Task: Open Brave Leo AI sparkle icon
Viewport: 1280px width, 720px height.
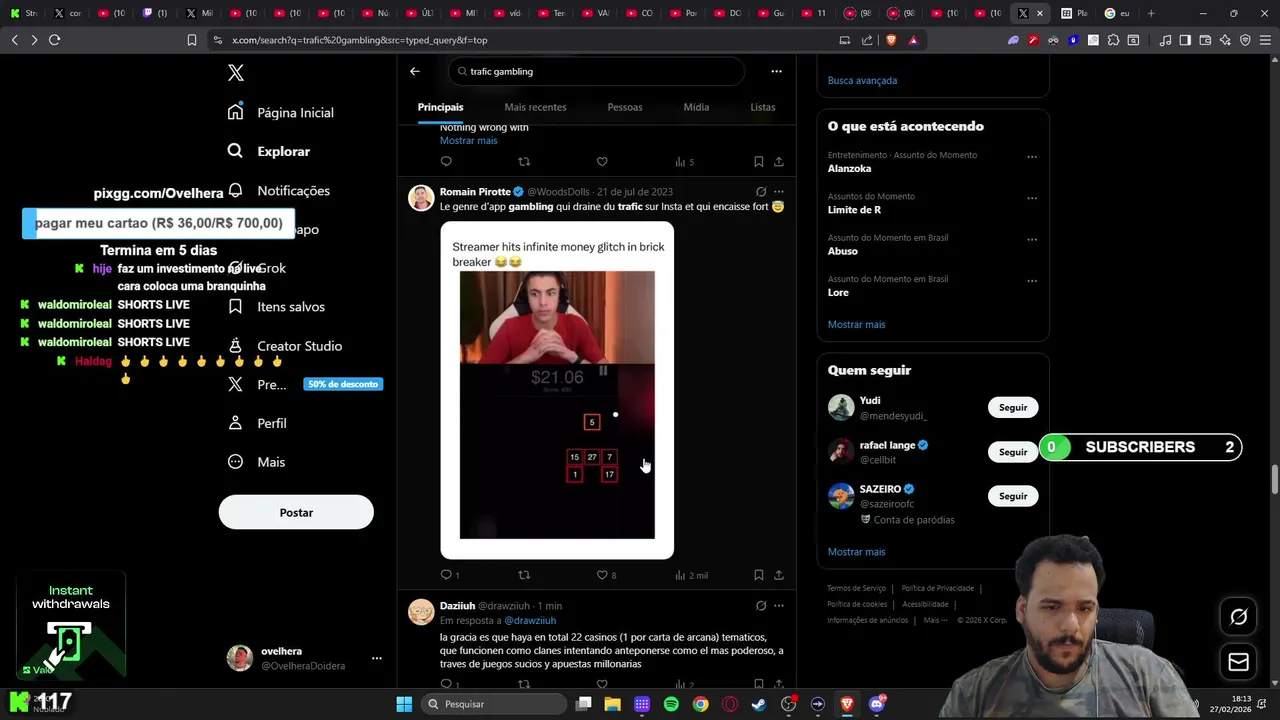Action: (1225, 40)
